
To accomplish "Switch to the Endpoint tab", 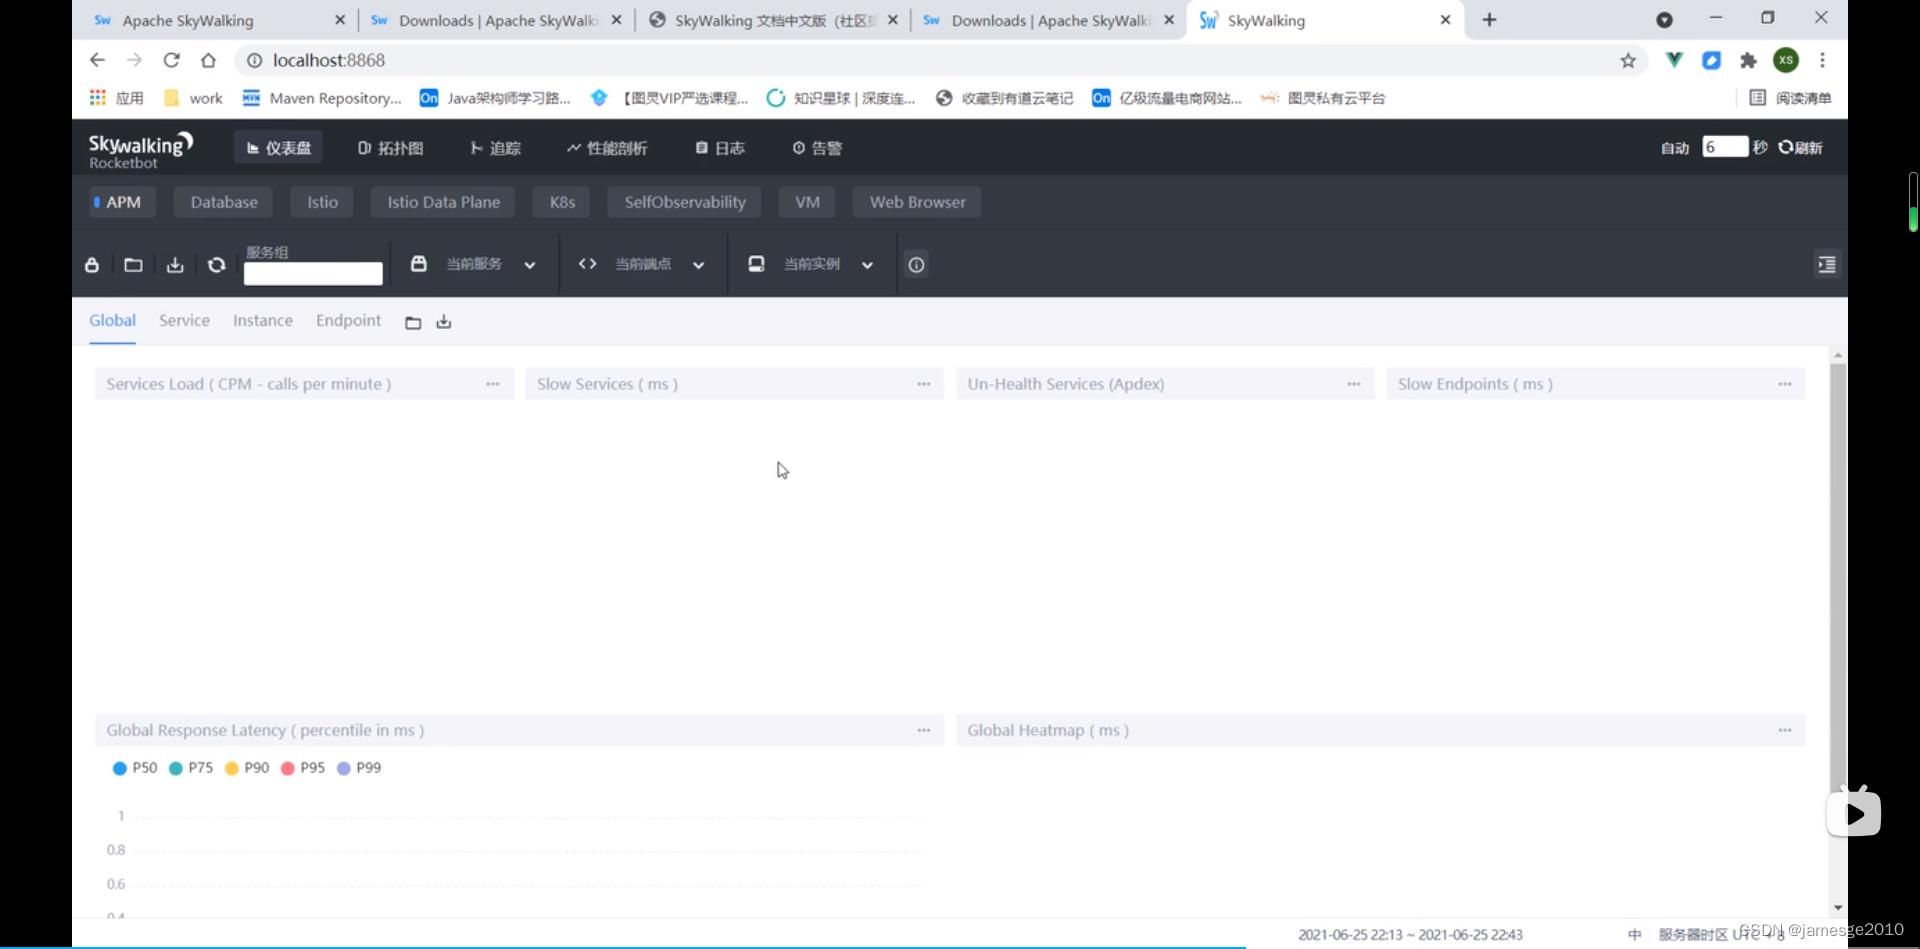I will coord(348,321).
